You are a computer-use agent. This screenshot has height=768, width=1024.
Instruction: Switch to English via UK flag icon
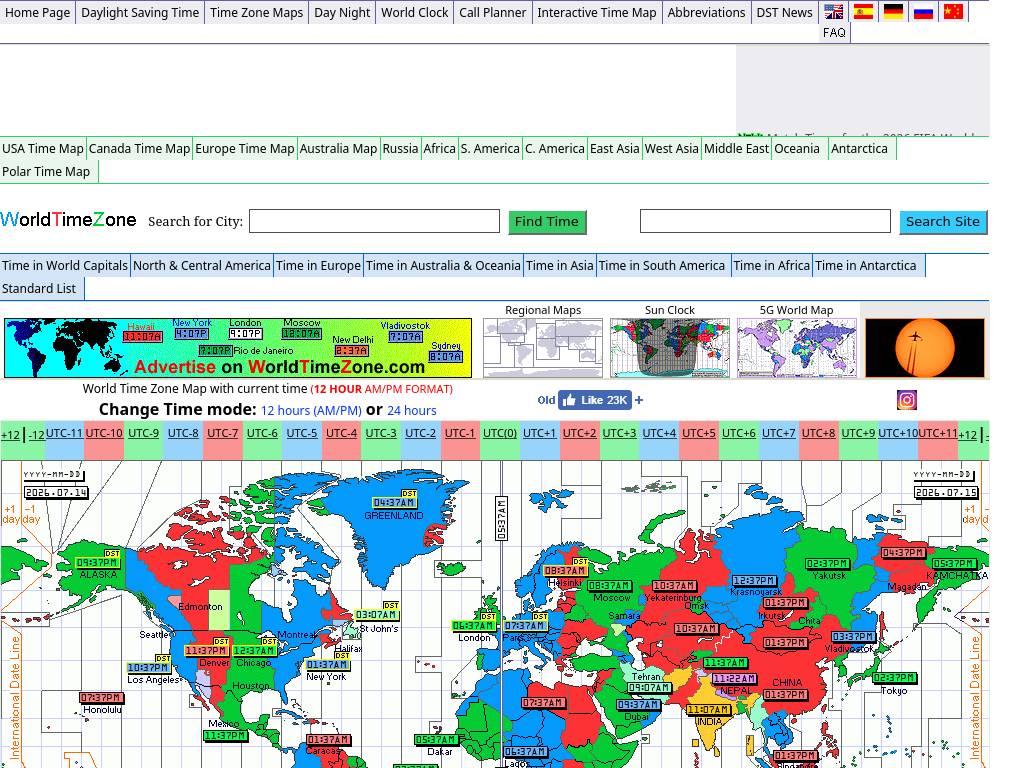click(833, 12)
